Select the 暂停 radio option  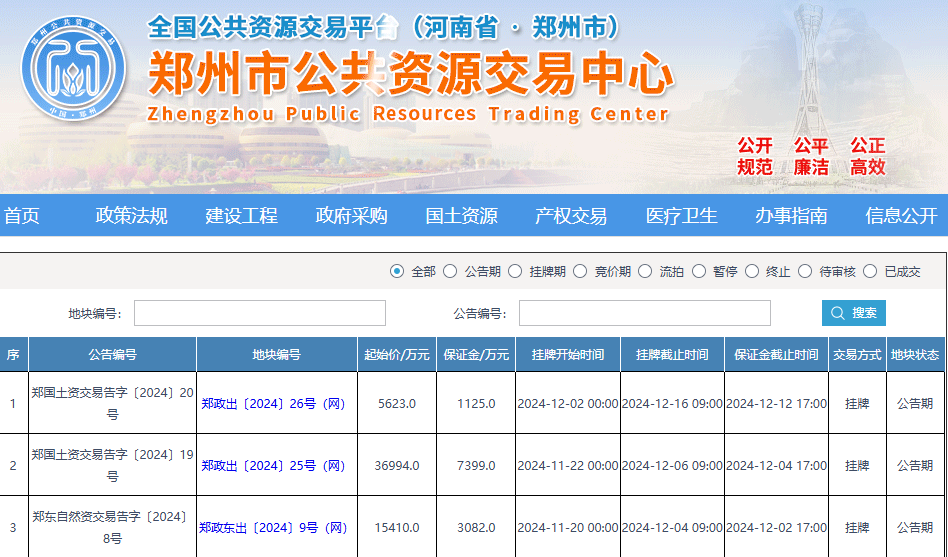click(698, 271)
